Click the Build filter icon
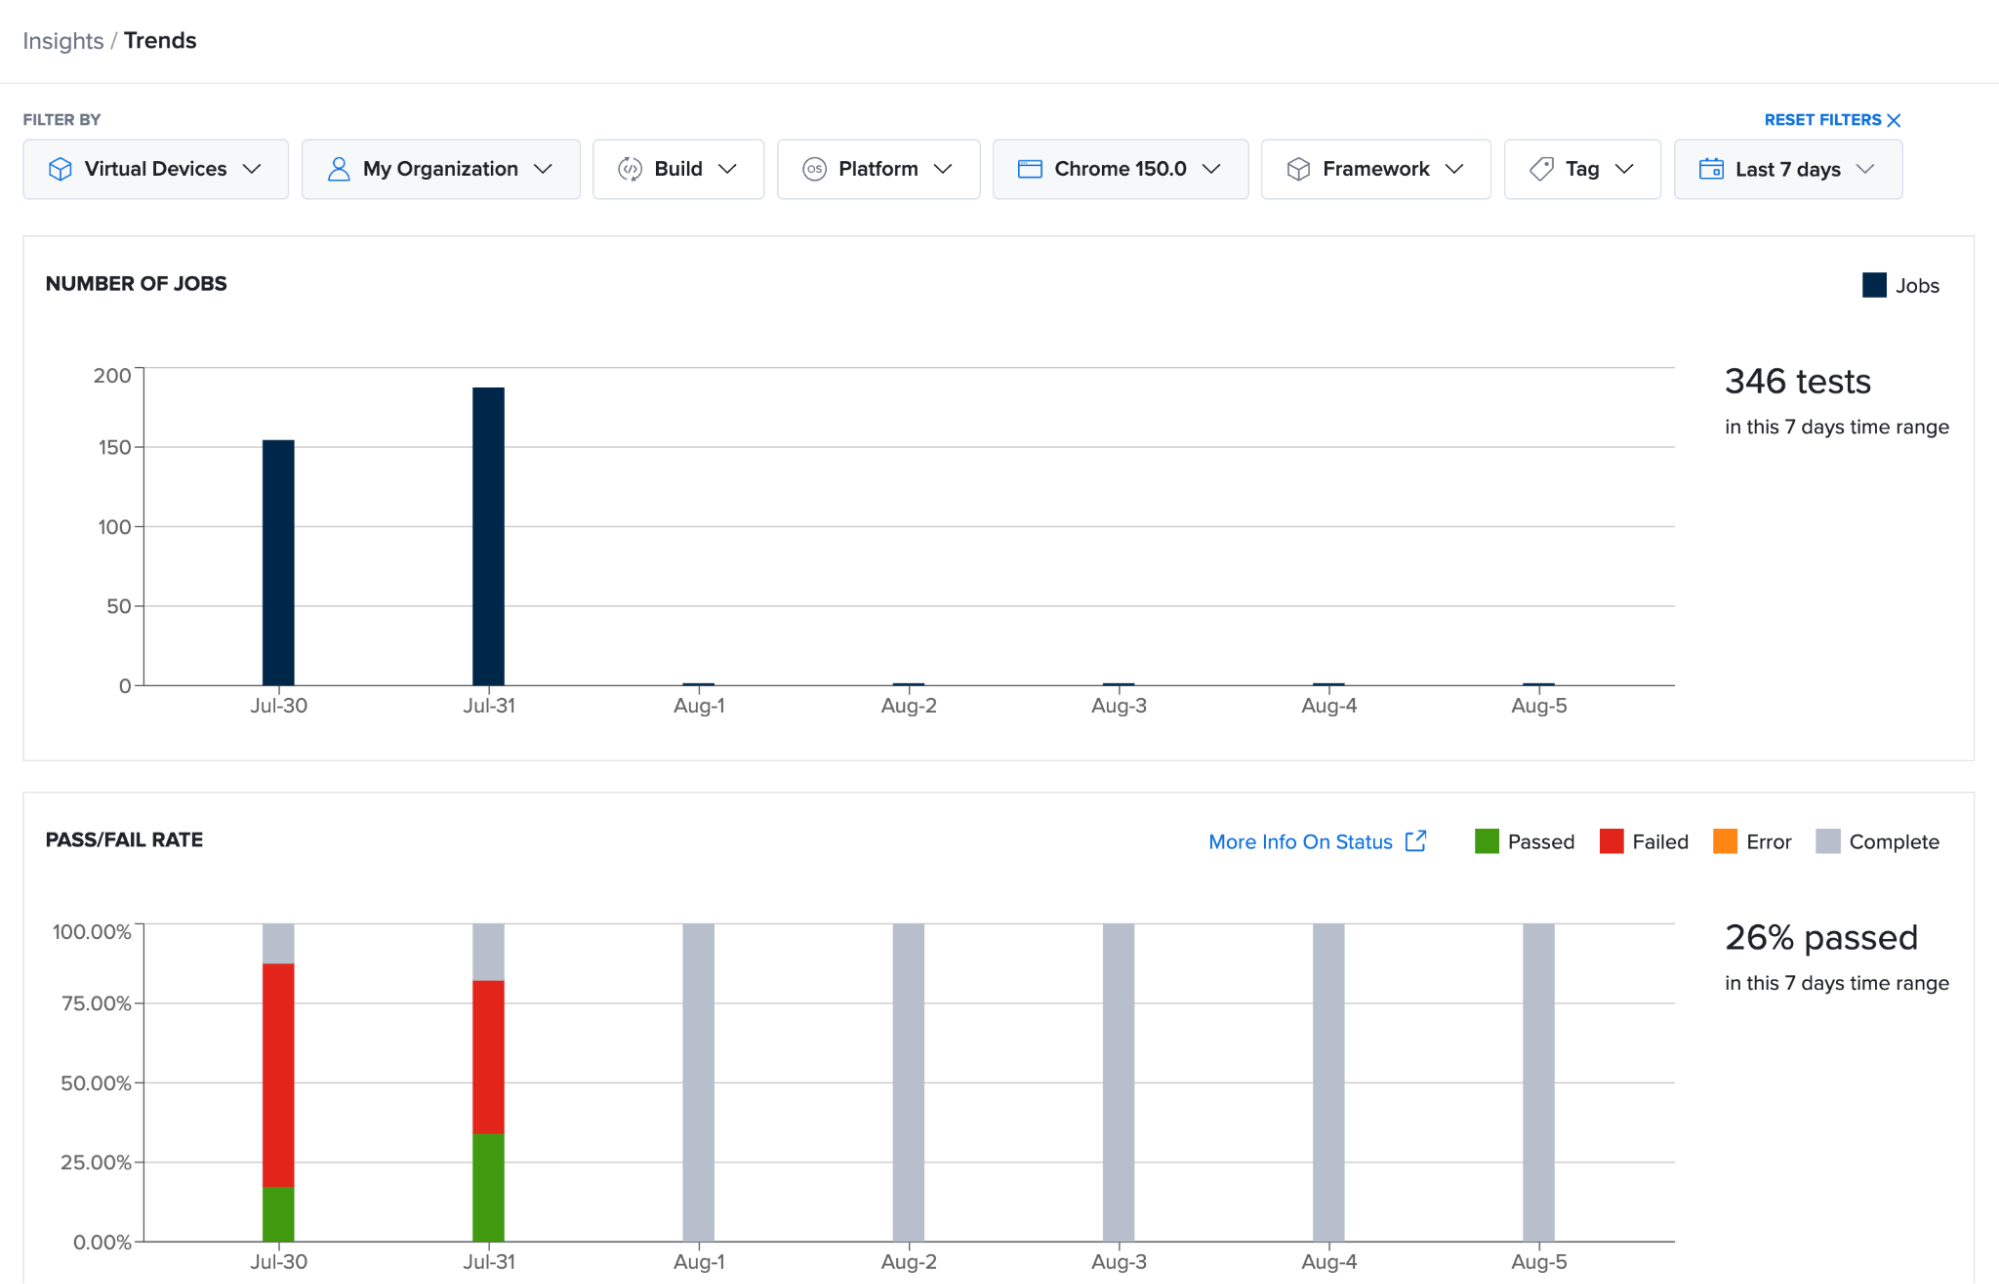Viewport: 1999px width, 1284px height. tap(629, 169)
